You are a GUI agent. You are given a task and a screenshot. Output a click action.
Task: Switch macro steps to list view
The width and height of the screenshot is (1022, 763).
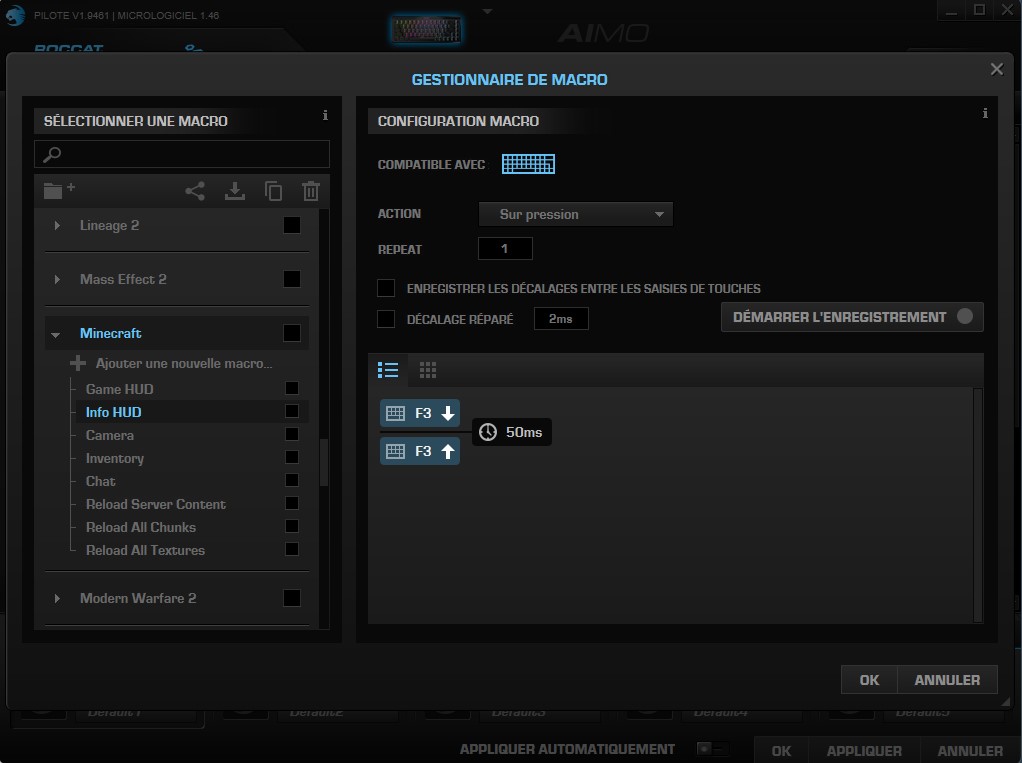pyautogui.click(x=388, y=369)
